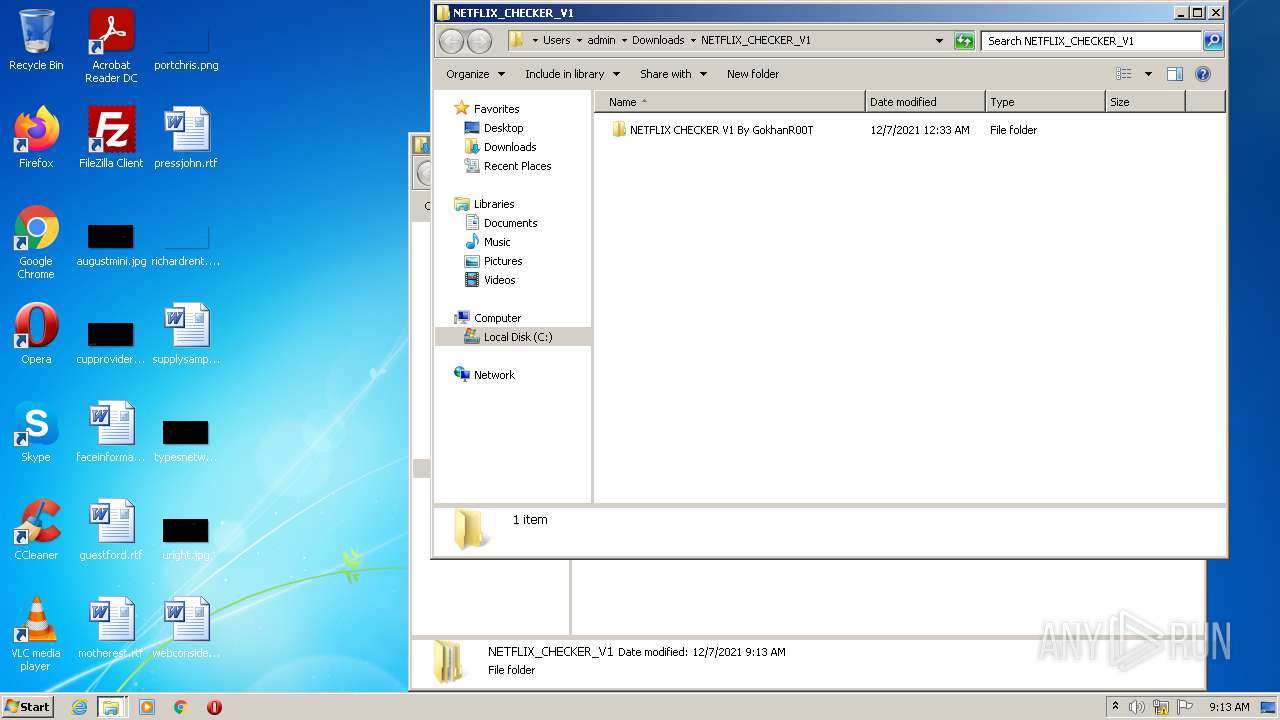Open the Documents library
This screenshot has height=720, width=1280.
pos(511,223)
